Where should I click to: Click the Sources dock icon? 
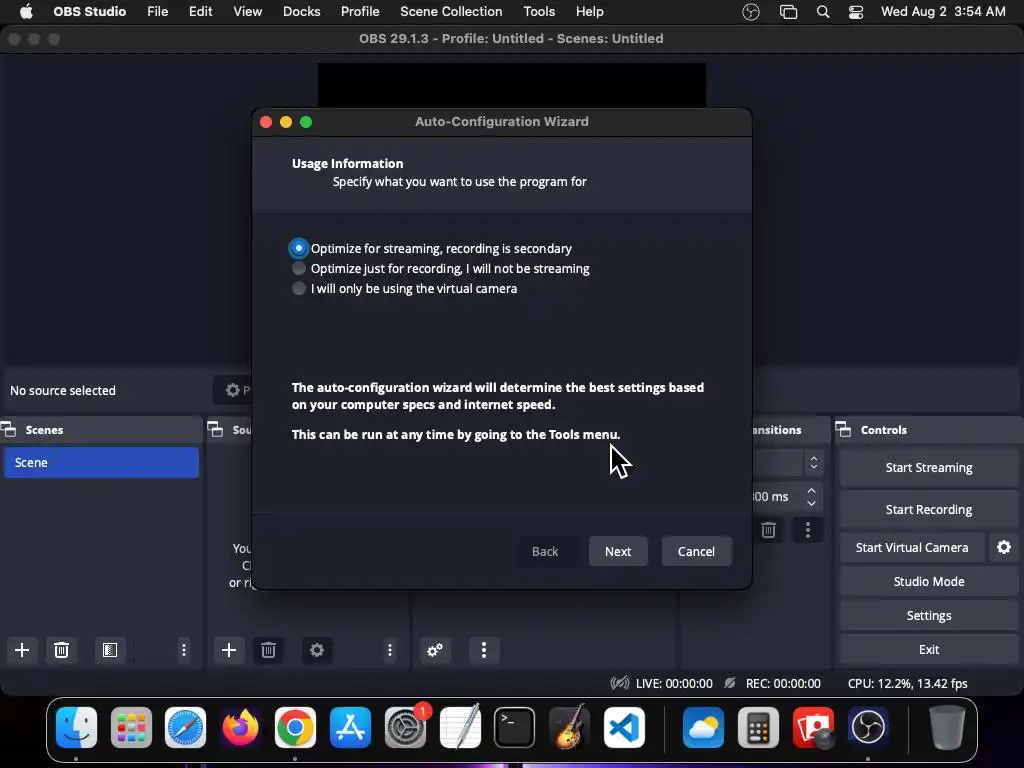[216, 430]
